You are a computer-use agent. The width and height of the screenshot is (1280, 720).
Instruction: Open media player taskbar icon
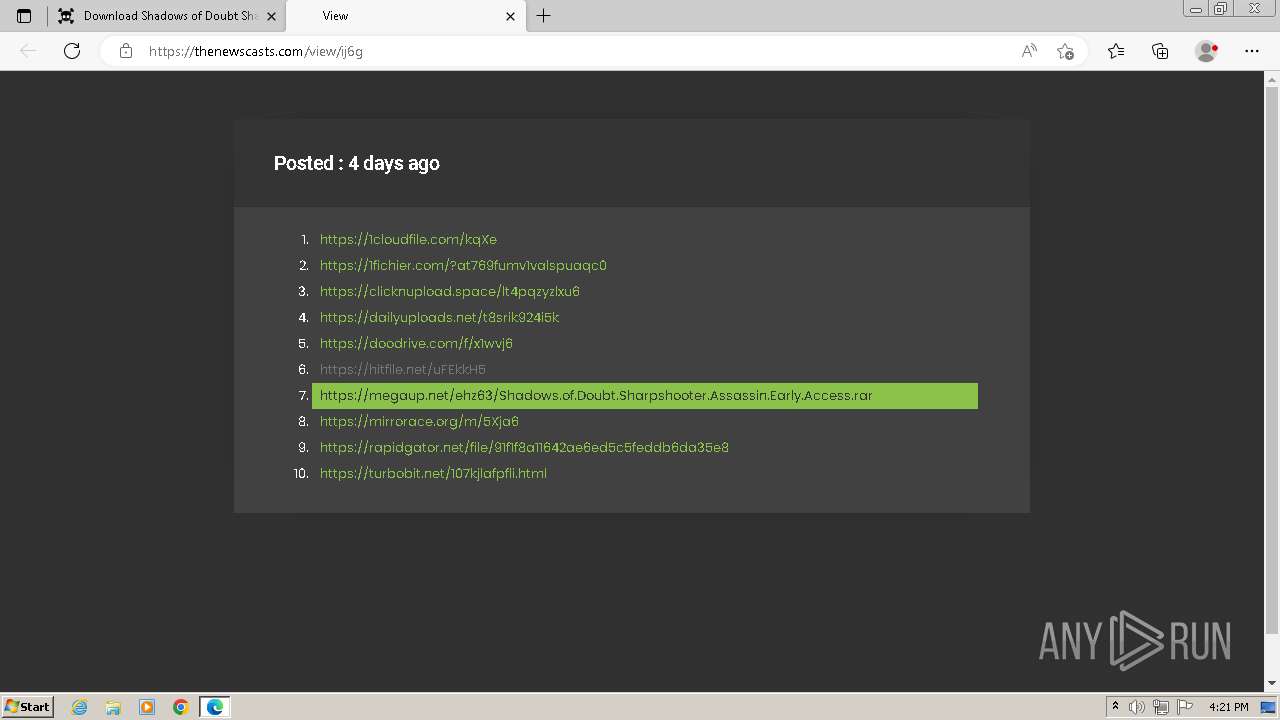tap(147, 707)
